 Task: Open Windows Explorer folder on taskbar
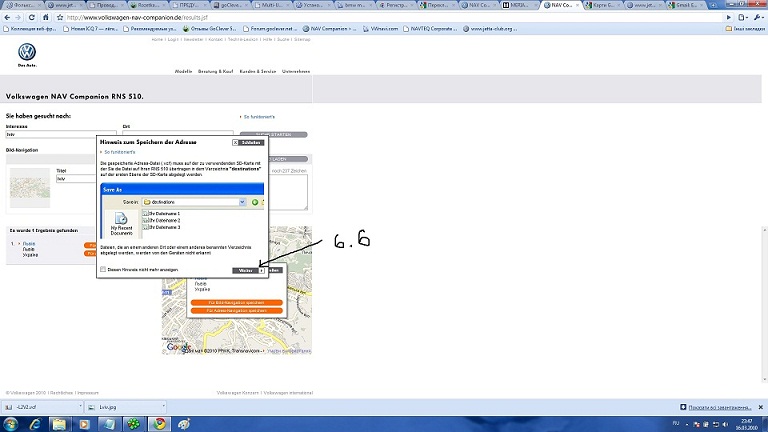point(59,424)
